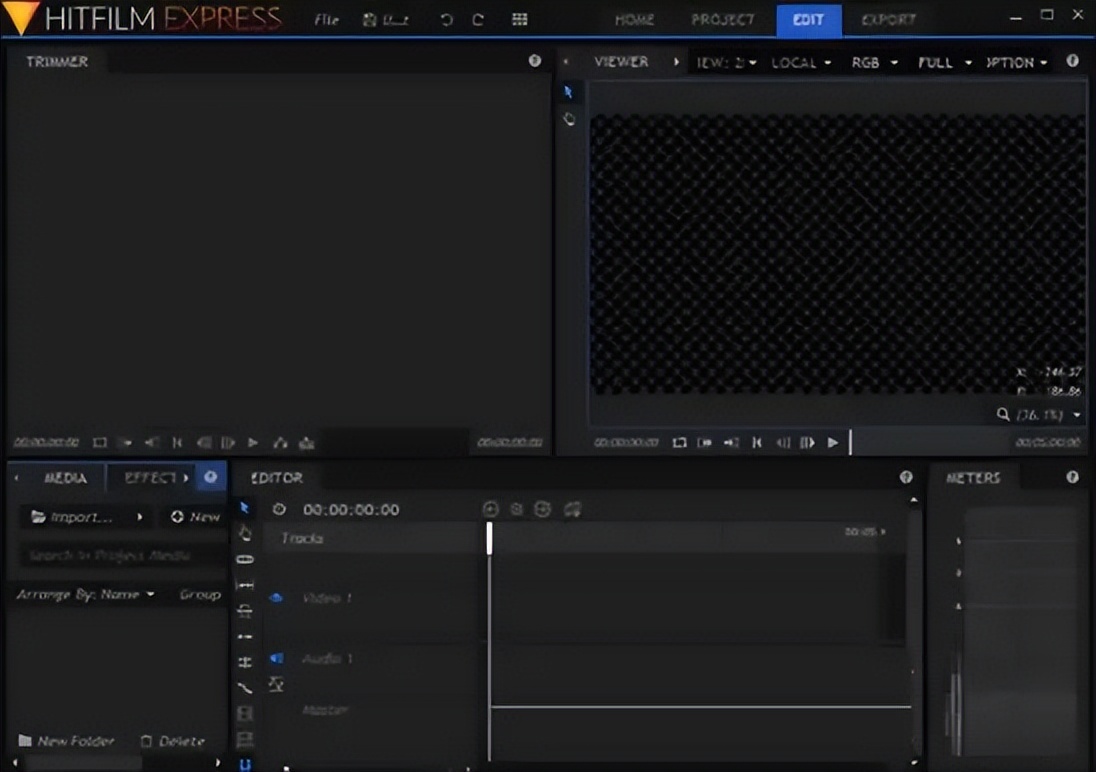Open the Arrange By: Name dropdown
Viewport: 1096px width, 772px height.
coord(86,594)
